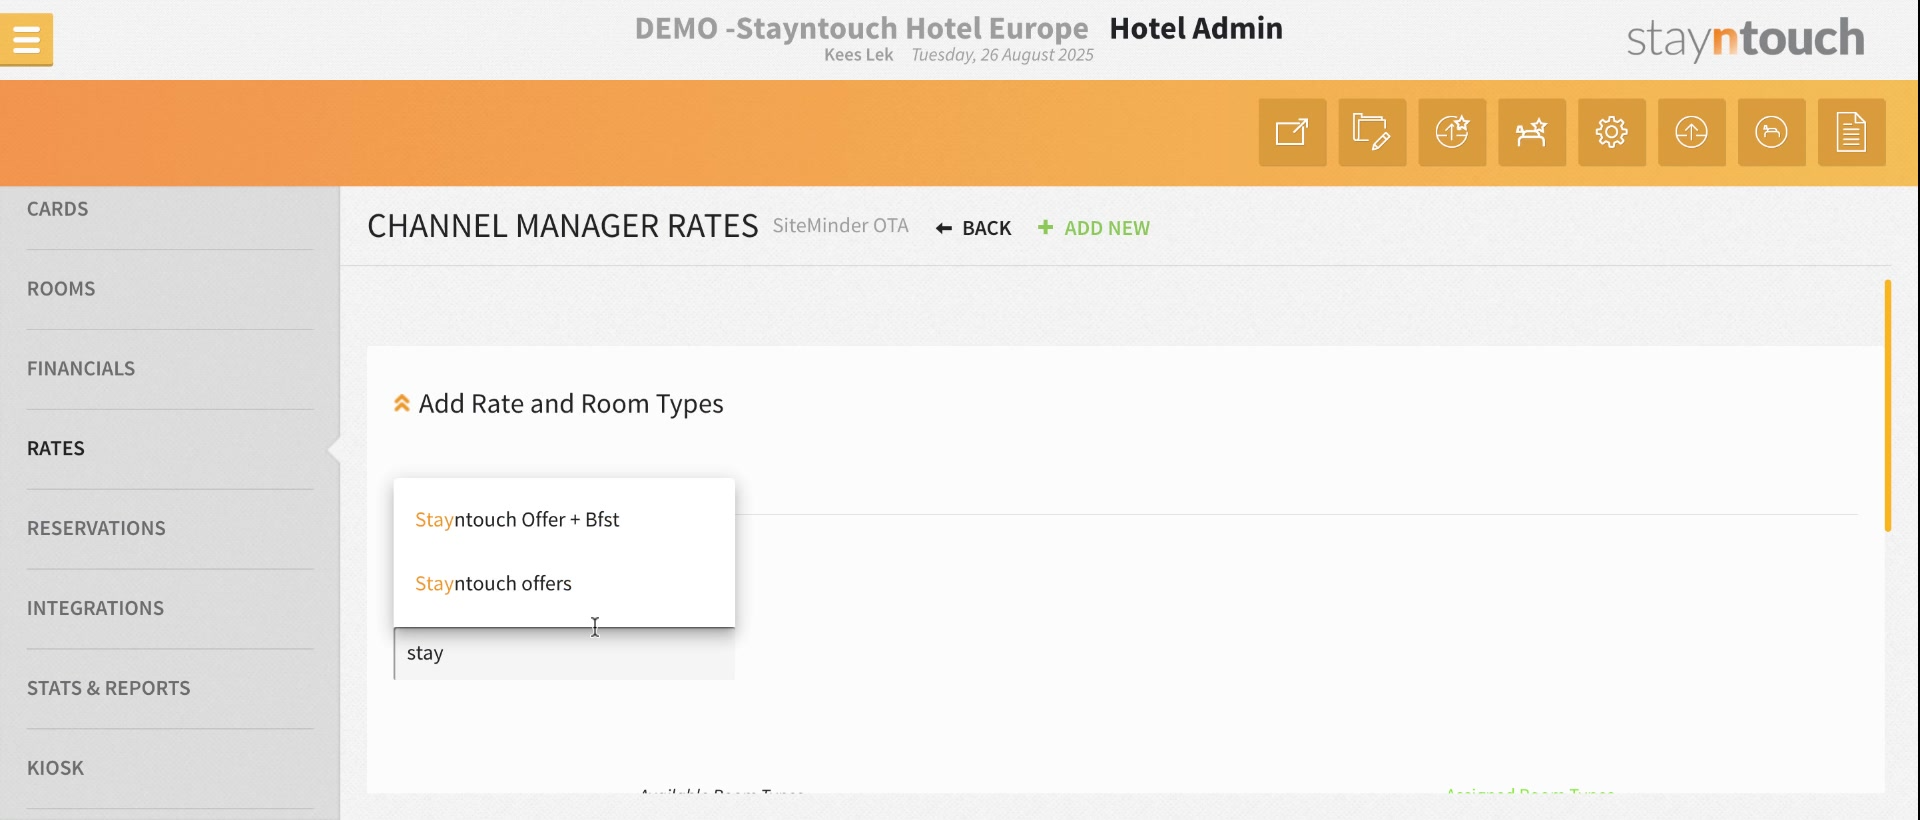Click the external-link arrow box toolbar icon

(1292, 132)
